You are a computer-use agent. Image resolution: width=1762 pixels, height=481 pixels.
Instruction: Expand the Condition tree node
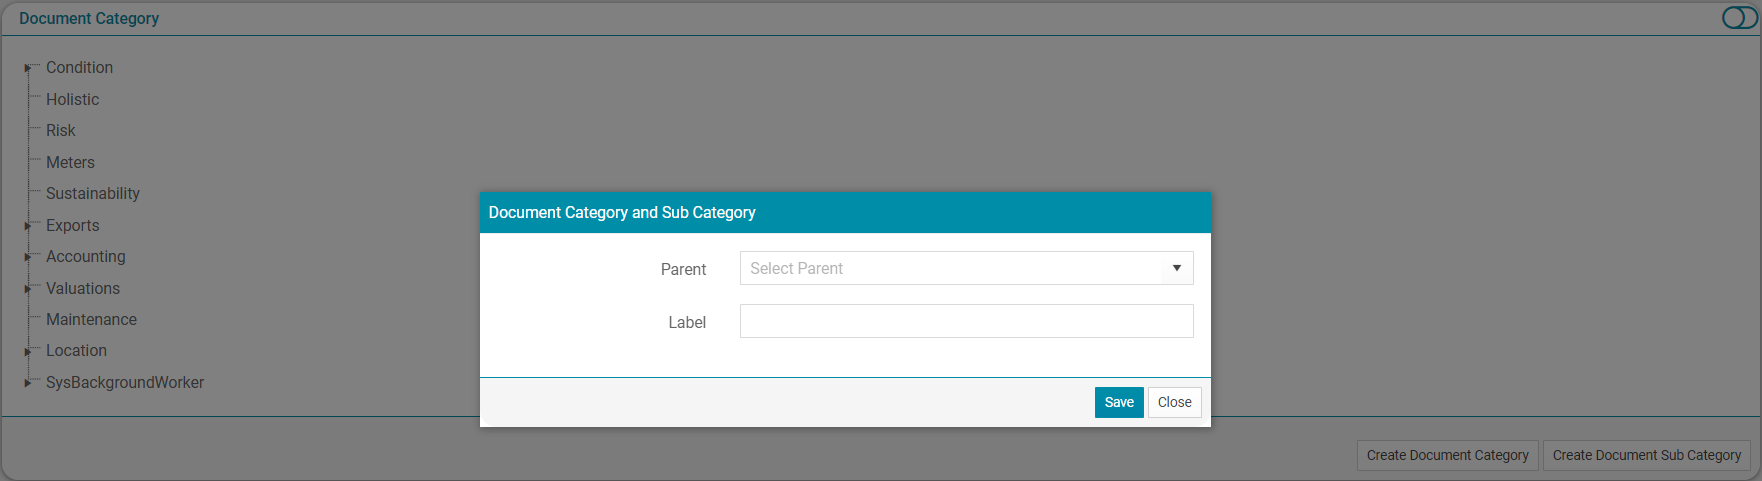[28, 68]
